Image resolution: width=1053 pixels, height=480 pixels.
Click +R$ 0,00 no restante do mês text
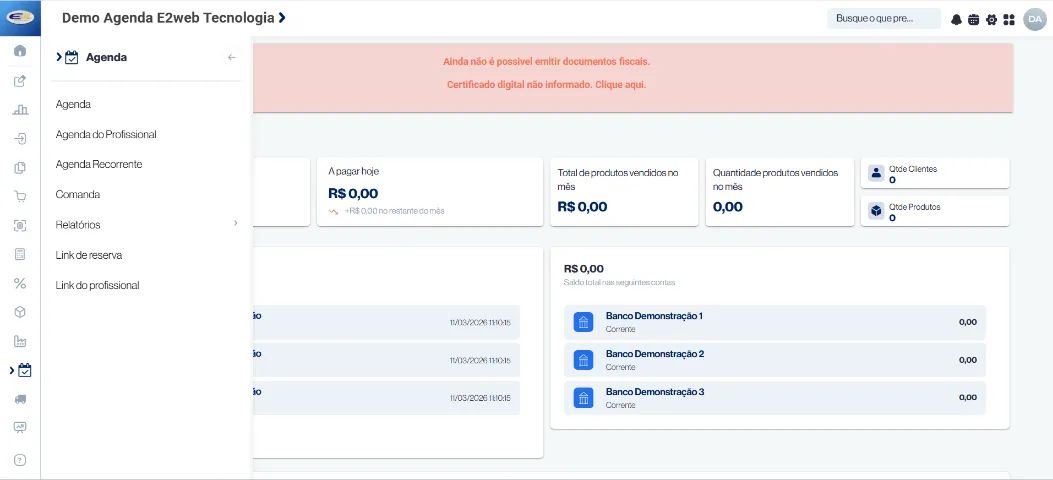[395, 211]
